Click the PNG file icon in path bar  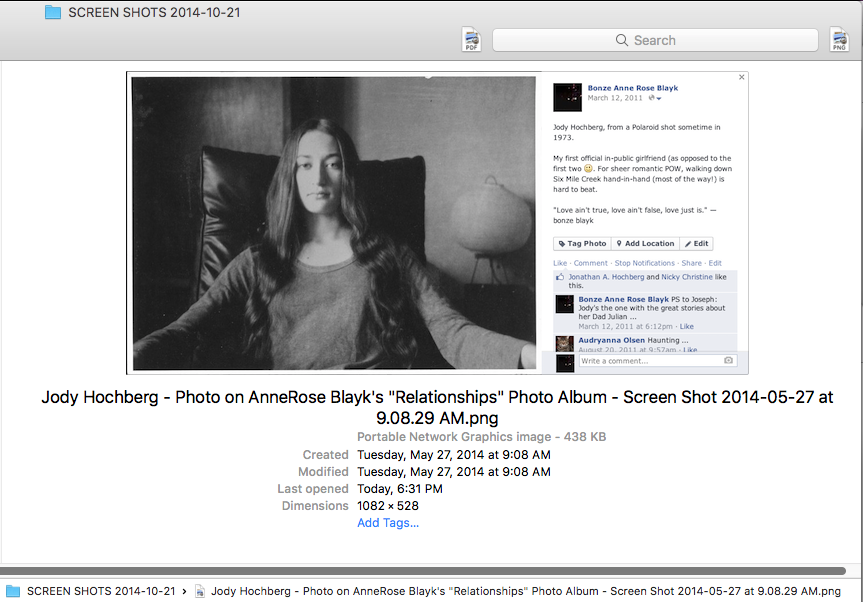click(x=200, y=592)
